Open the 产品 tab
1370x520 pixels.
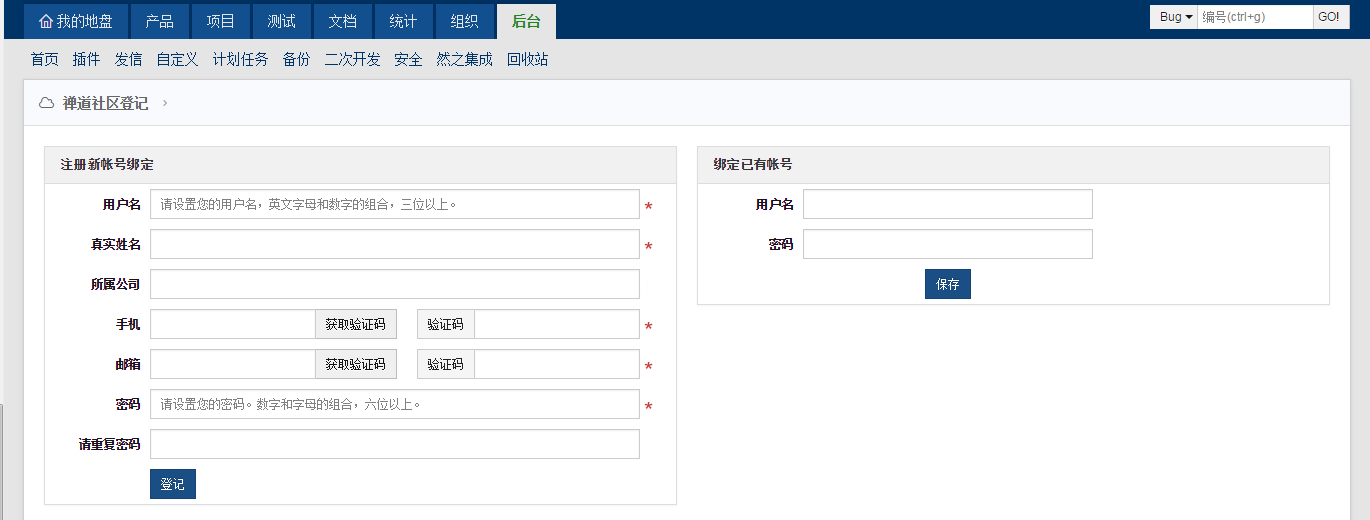(159, 21)
